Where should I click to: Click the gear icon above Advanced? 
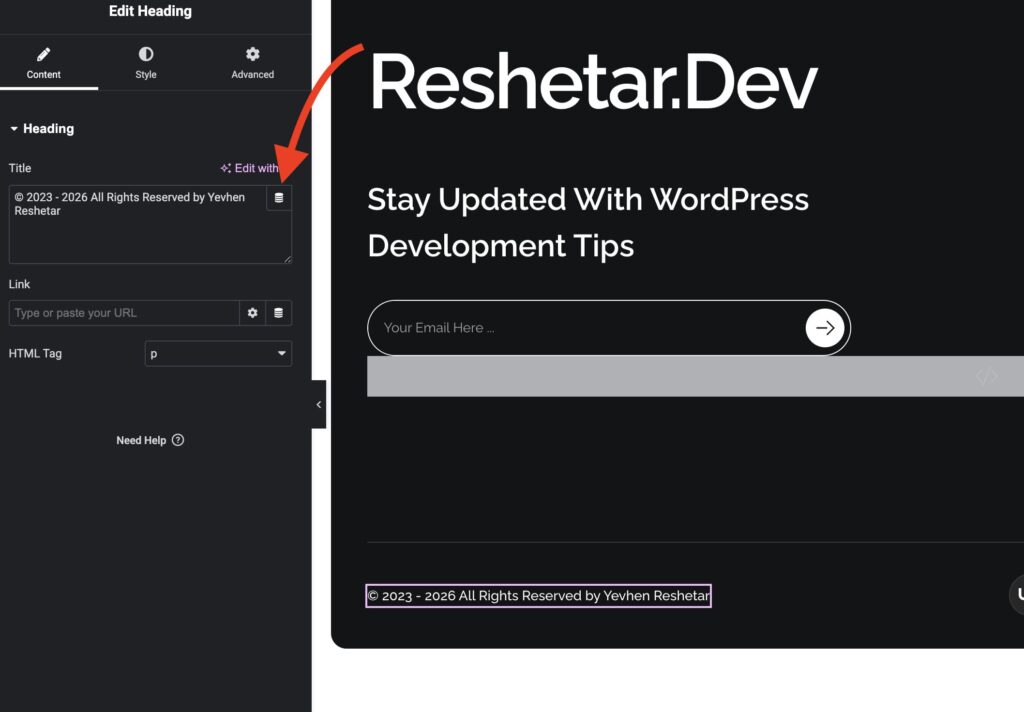(x=253, y=54)
